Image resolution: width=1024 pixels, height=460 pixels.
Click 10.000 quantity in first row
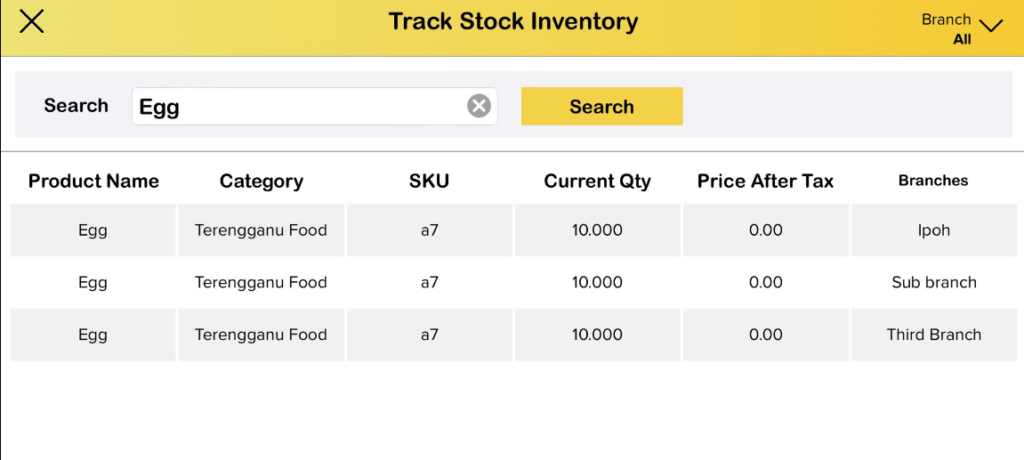coord(597,230)
